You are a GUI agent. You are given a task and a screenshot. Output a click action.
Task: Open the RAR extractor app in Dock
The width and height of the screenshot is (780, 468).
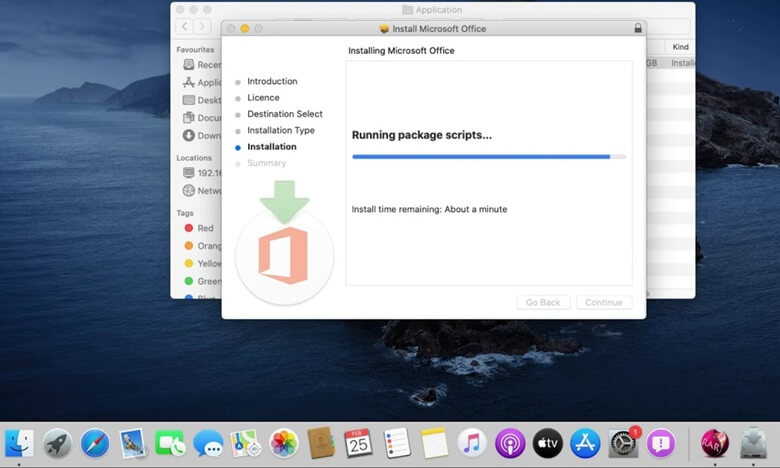715,443
